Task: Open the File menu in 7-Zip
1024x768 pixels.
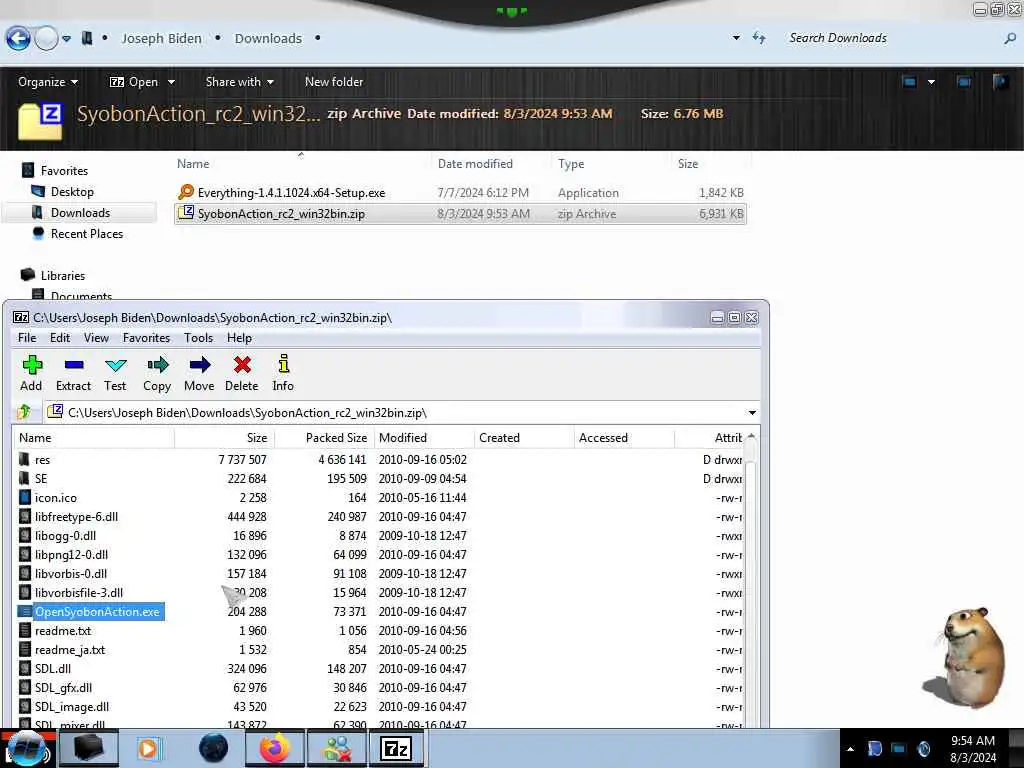Action: [x=27, y=338]
